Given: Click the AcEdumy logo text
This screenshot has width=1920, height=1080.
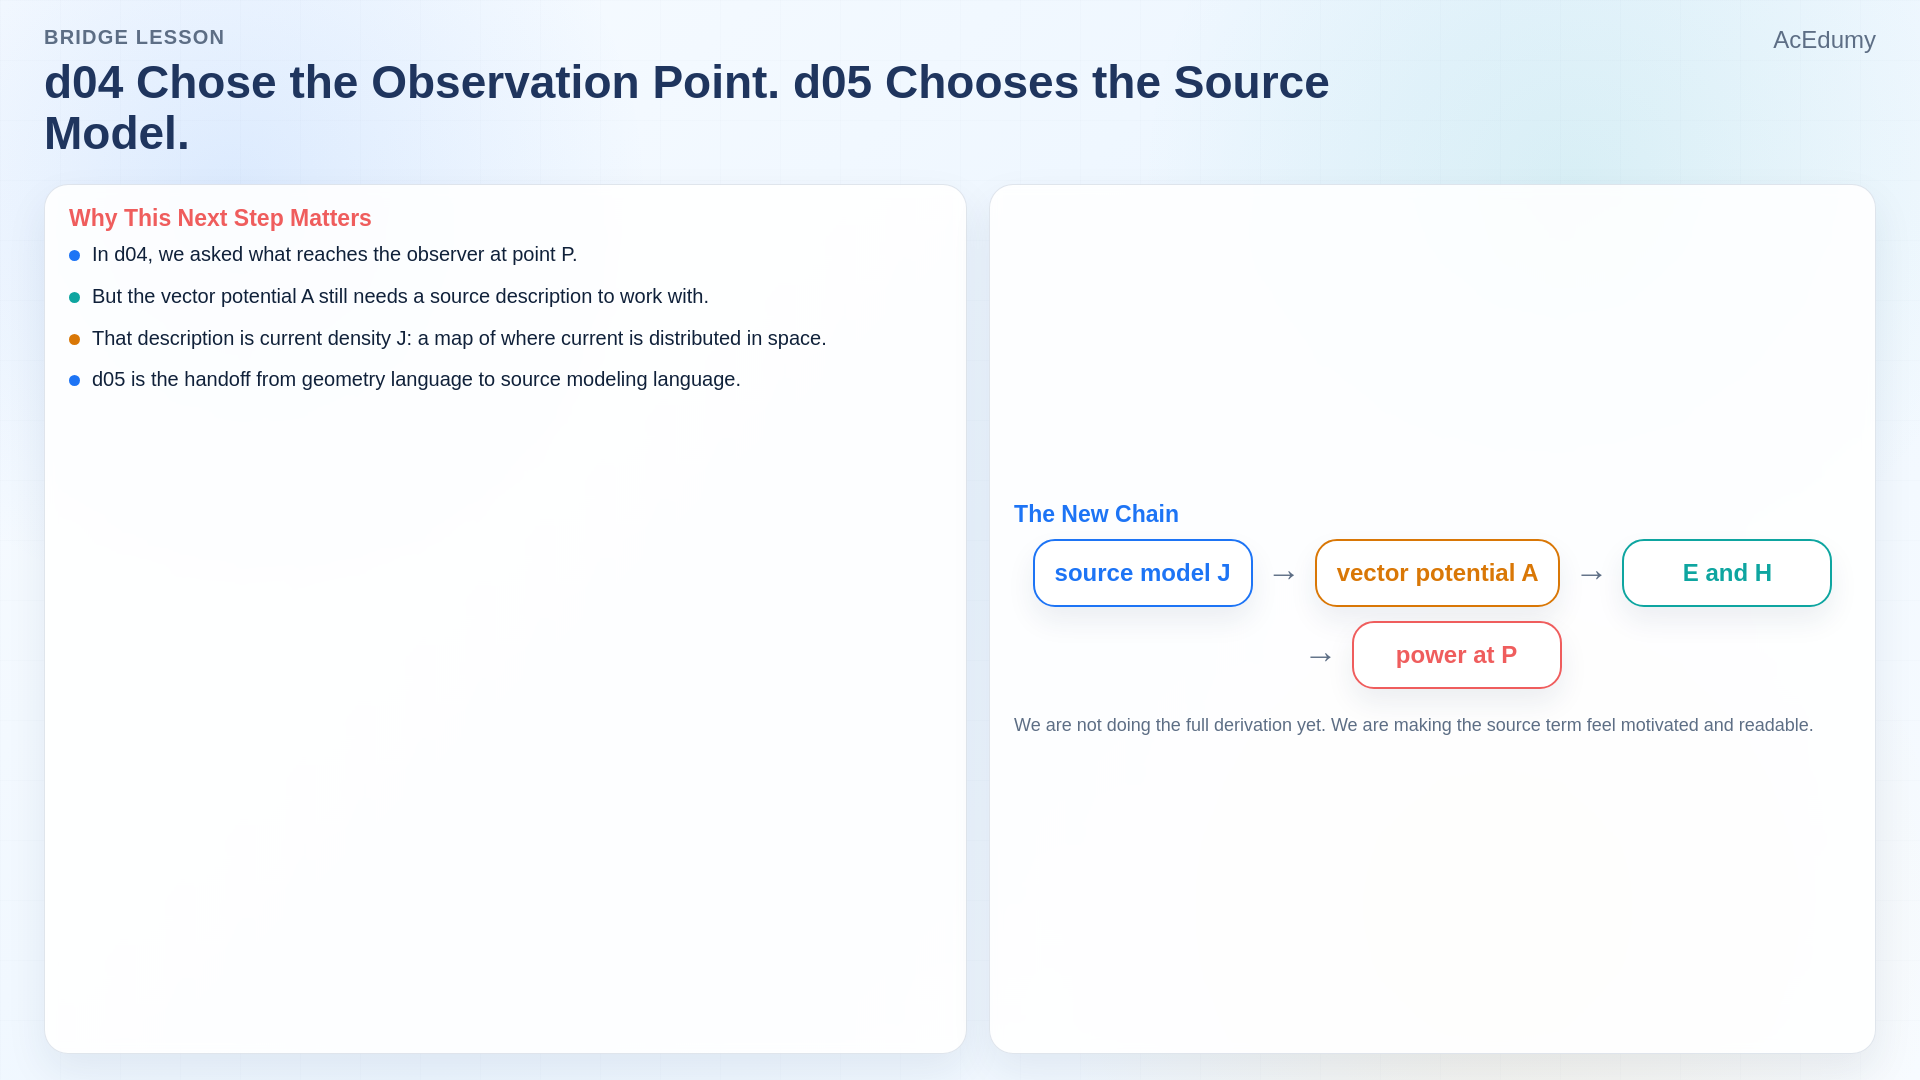Looking at the screenshot, I should pyautogui.click(x=1824, y=40).
